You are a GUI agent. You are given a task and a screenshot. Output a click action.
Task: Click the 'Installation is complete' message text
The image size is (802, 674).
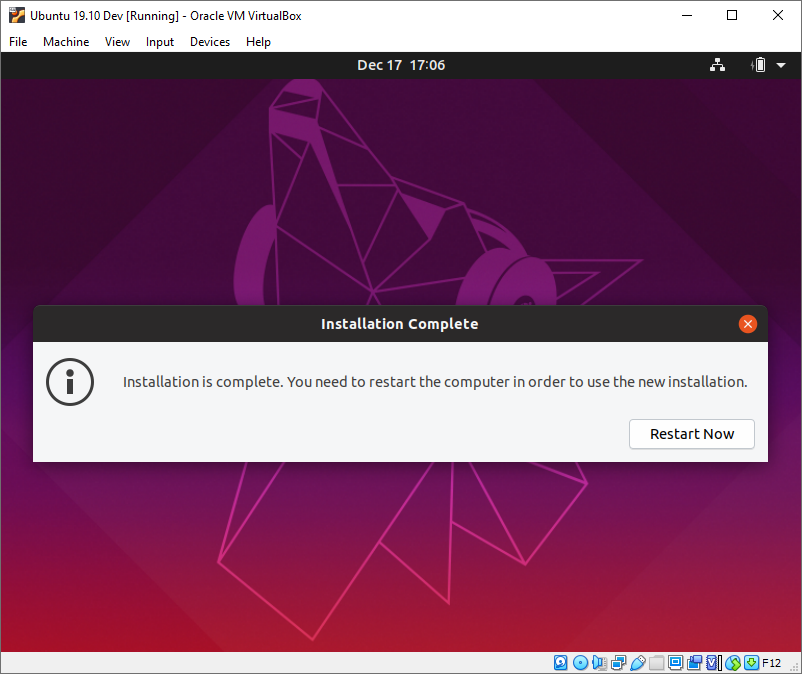coord(435,382)
